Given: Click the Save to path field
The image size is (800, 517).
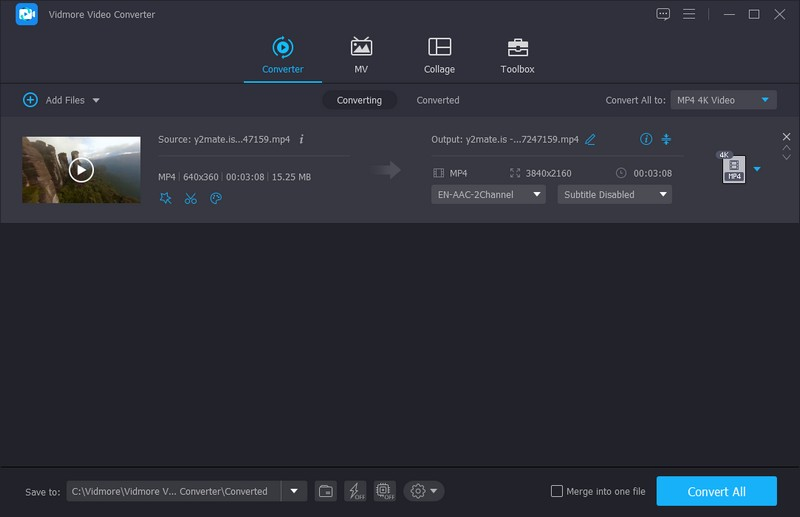Looking at the screenshot, I should coord(173,491).
